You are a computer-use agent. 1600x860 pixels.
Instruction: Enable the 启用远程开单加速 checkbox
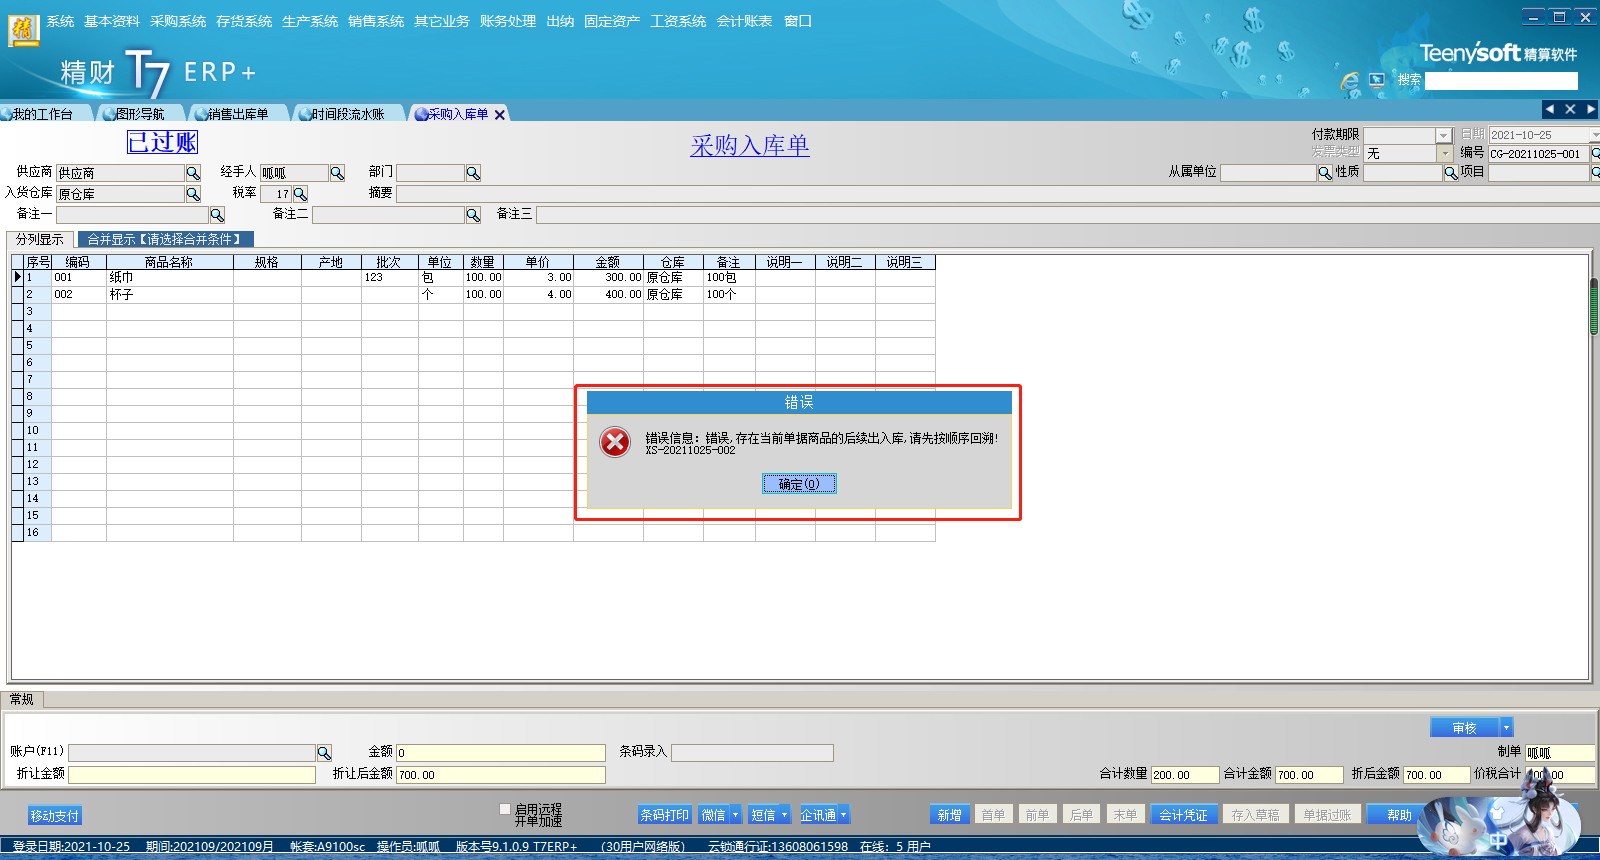(505, 809)
